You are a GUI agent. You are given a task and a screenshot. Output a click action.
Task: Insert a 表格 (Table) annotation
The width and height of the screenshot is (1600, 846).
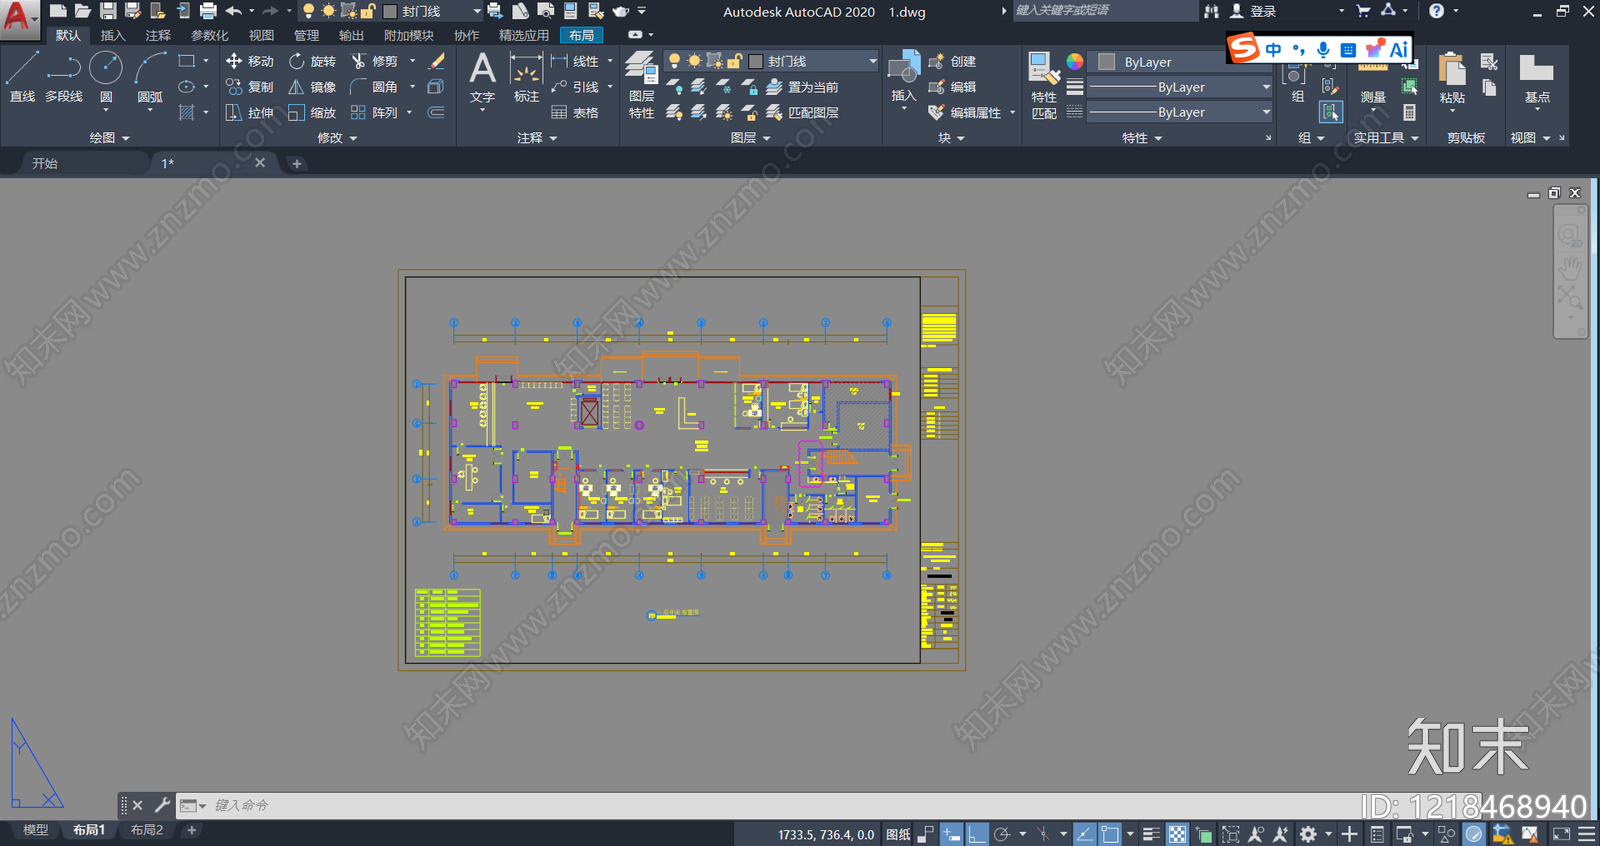click(575, 113)
